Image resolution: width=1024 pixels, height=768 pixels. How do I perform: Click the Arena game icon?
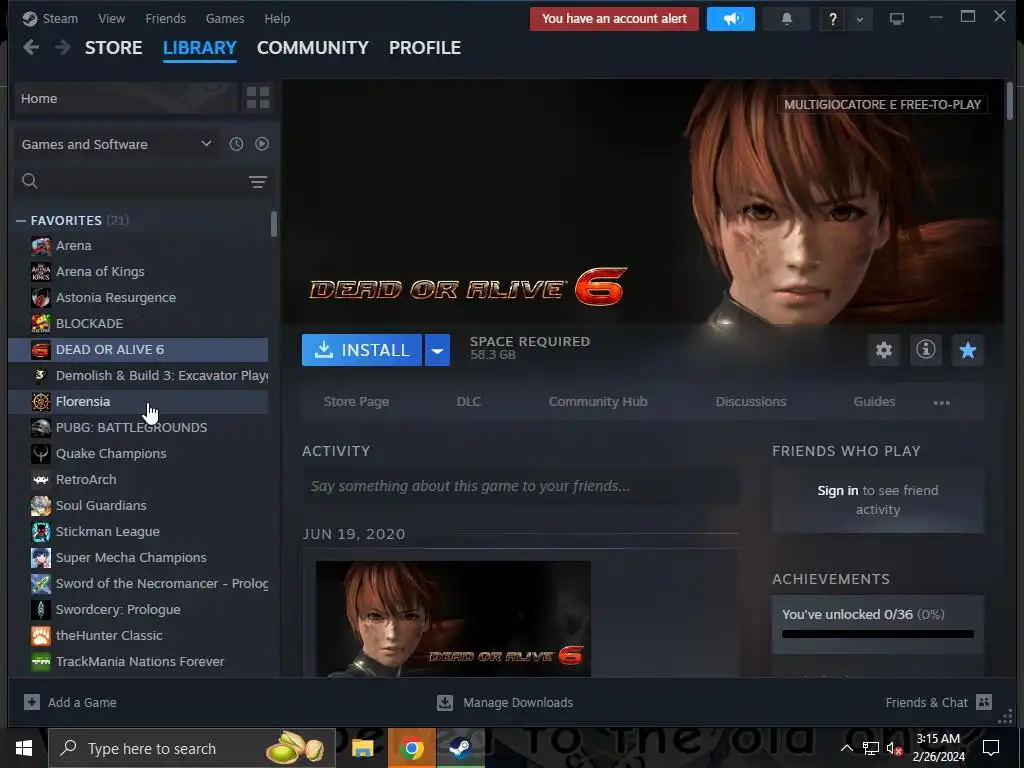pyautogui.click(x=40, y=246)
